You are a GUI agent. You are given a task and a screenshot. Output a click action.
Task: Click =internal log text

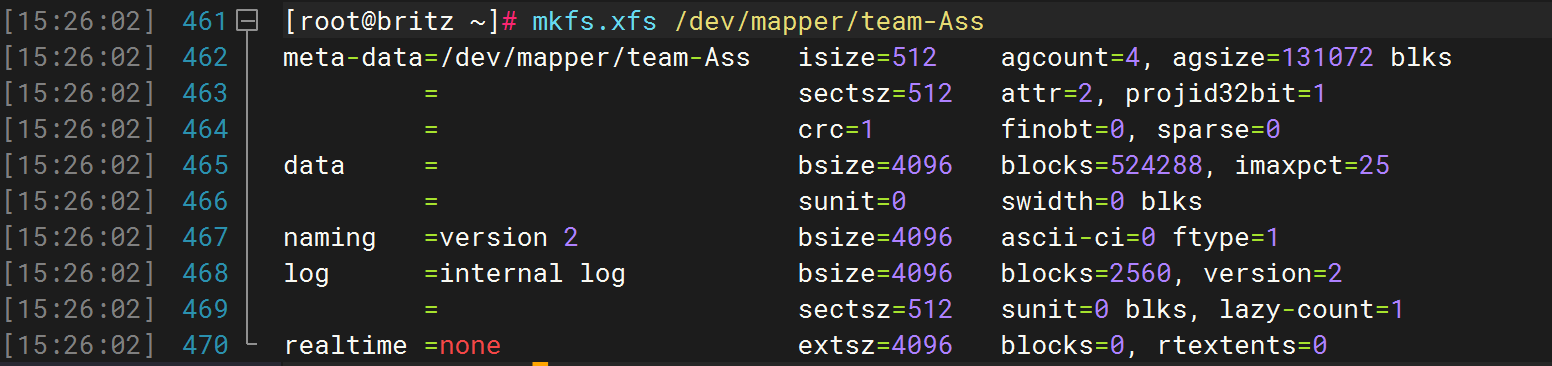point(525,273)
